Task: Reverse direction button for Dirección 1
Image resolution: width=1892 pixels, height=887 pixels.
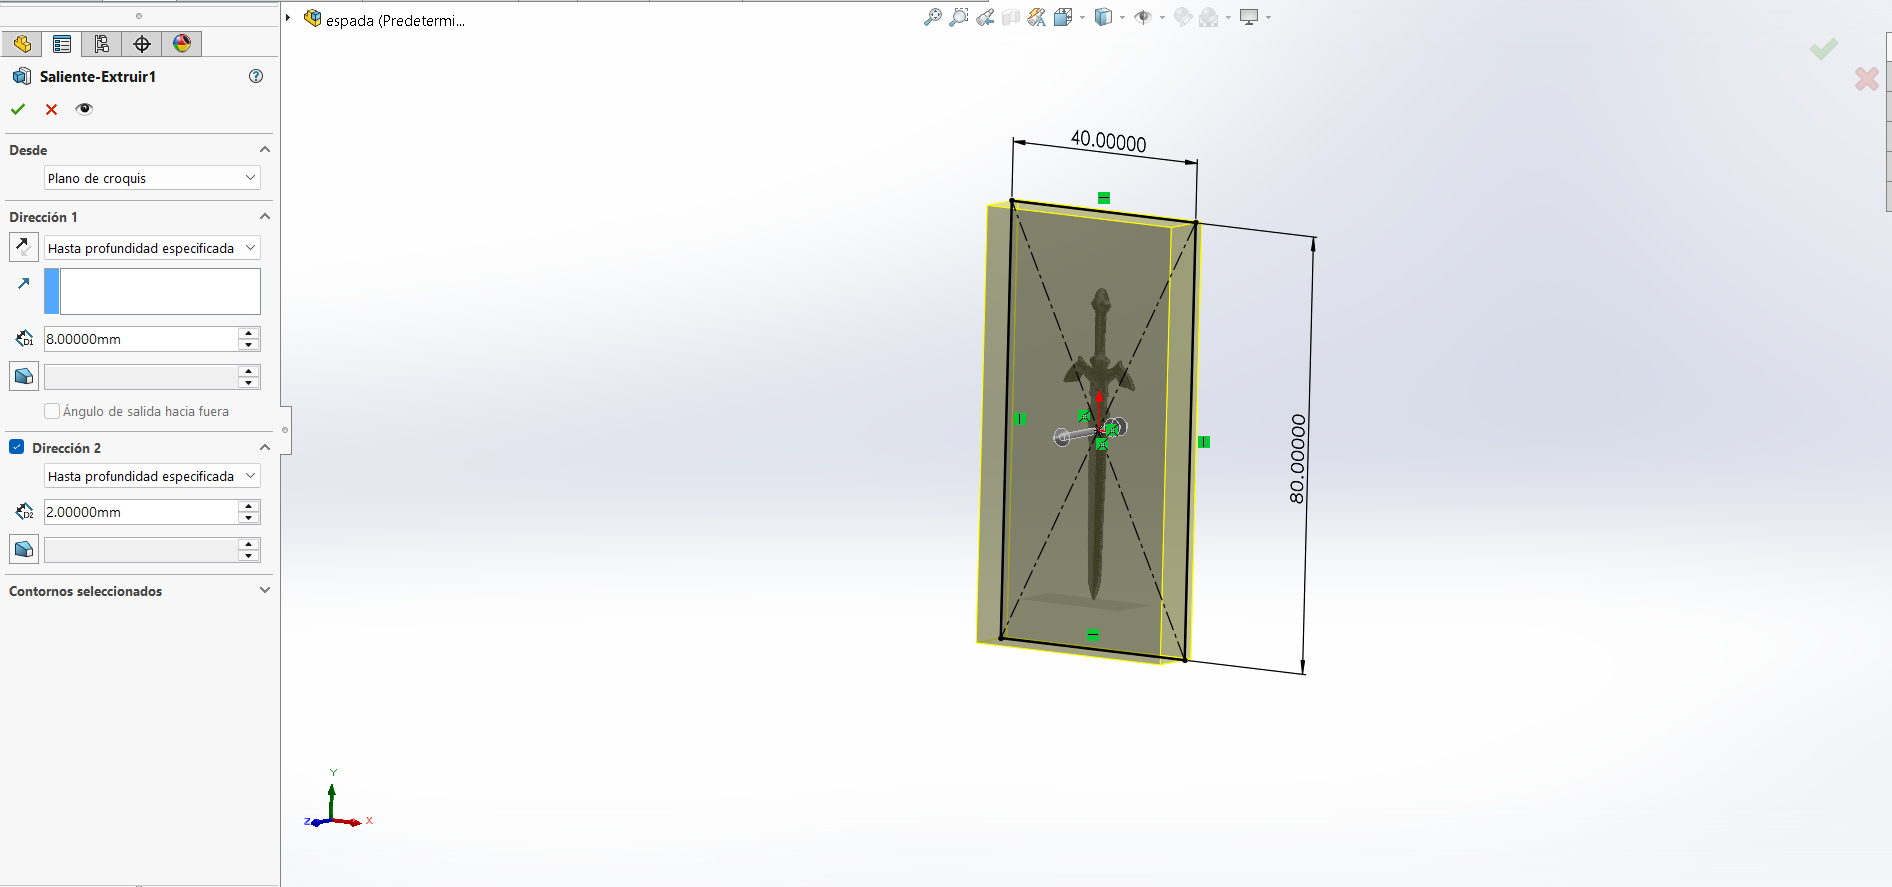Action: [x=24, y=247]
